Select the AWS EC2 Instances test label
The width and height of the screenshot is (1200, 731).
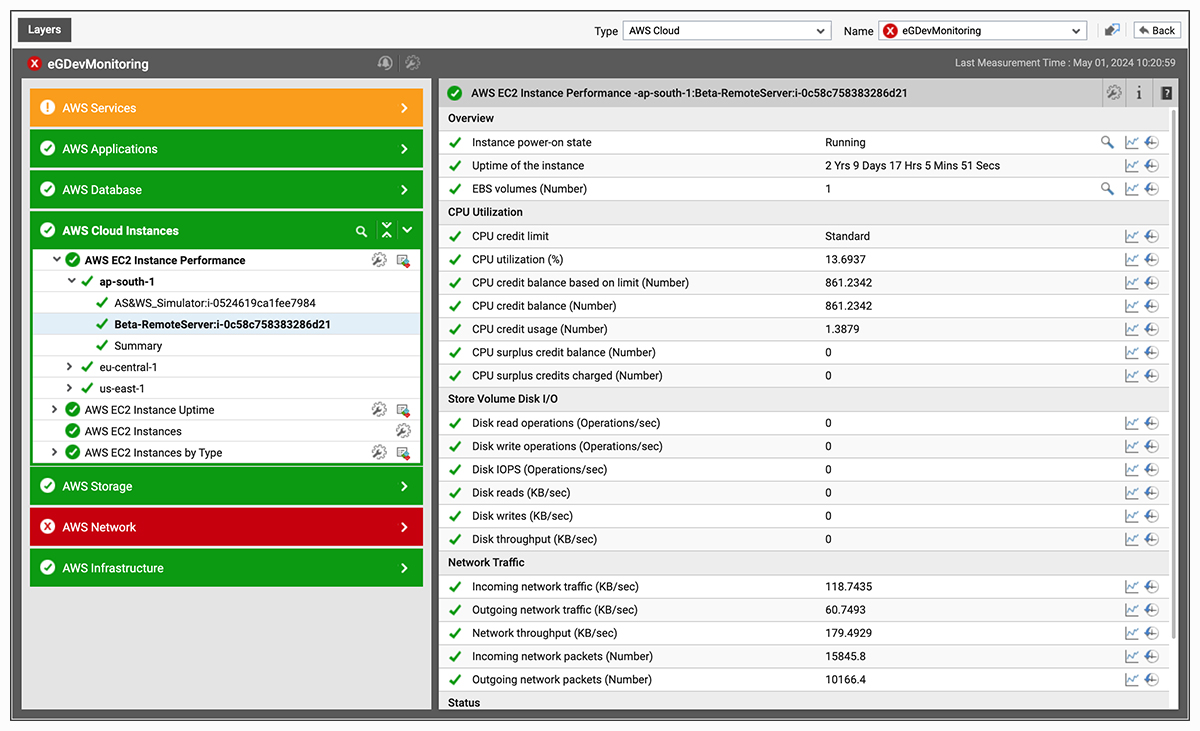click(133, 431)
